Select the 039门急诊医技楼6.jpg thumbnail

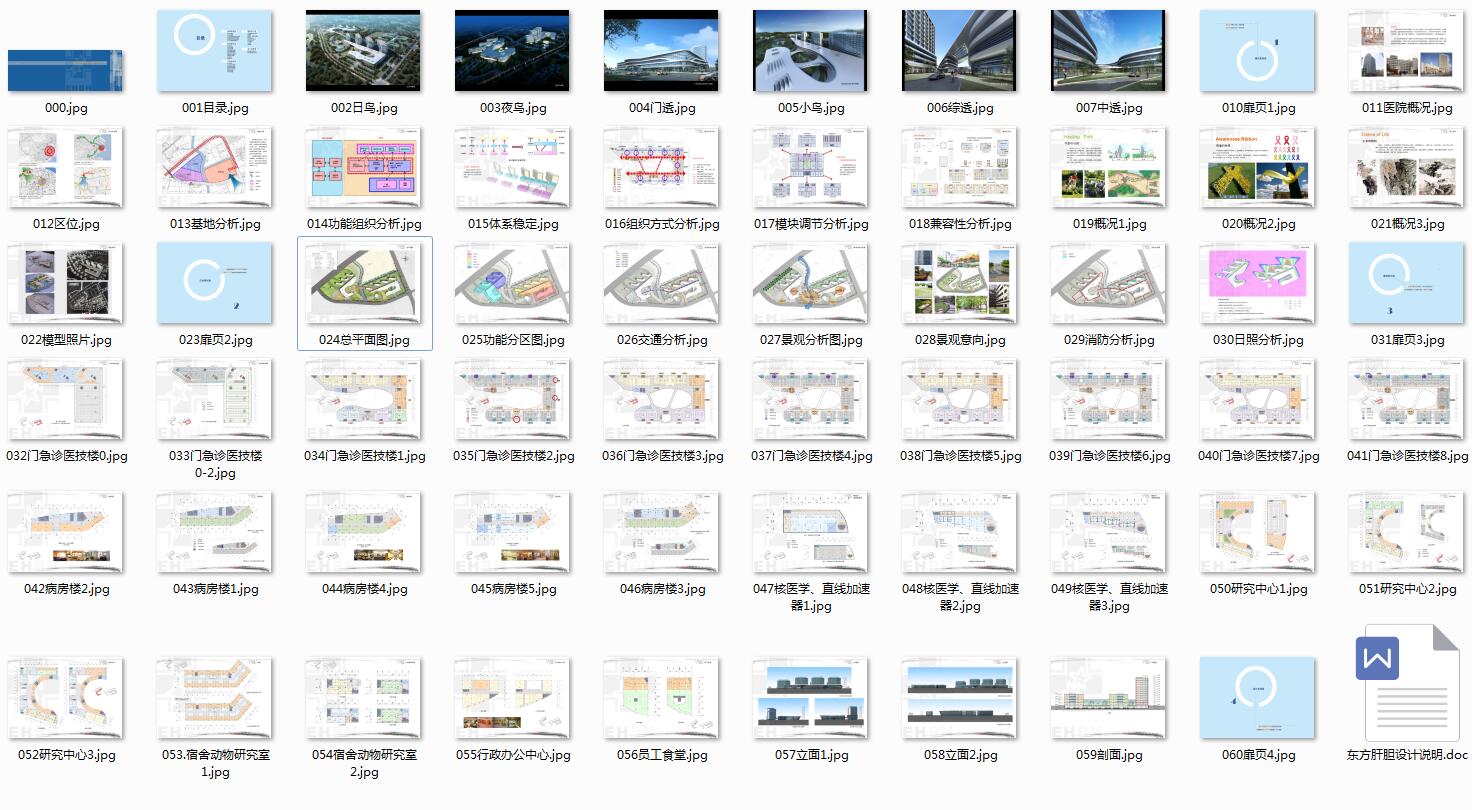click(1109, 399)
